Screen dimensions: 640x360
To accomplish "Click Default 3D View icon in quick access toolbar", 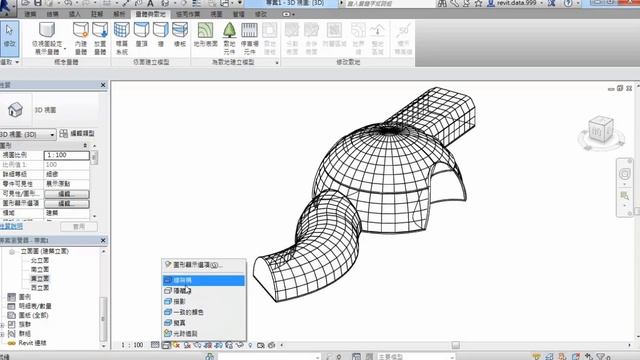I will [165, 4].
